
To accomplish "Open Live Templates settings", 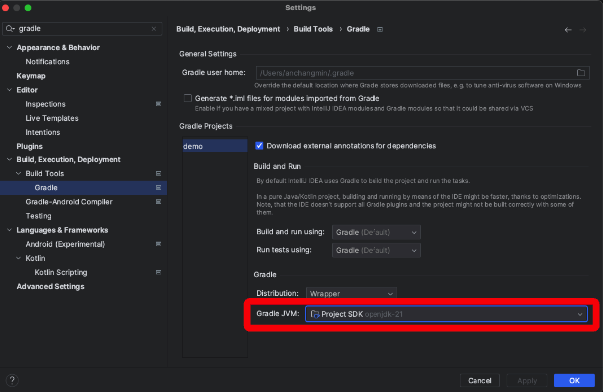I will point(52,118).
